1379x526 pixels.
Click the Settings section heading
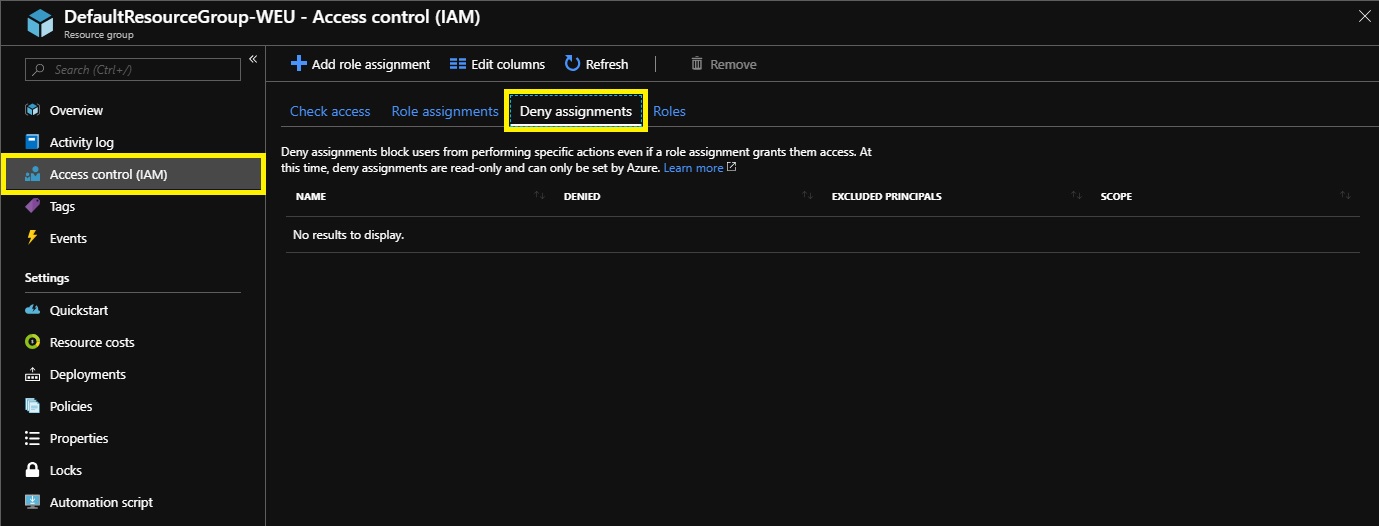tap(47, 278)
